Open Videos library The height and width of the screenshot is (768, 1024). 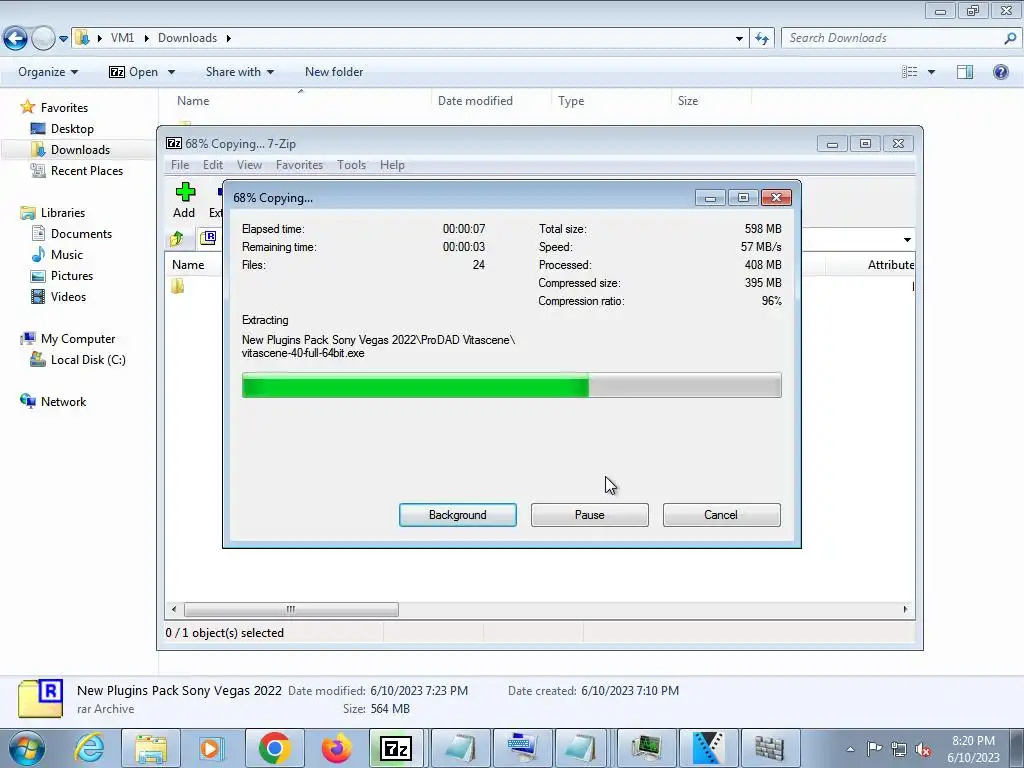click(68, 296)
